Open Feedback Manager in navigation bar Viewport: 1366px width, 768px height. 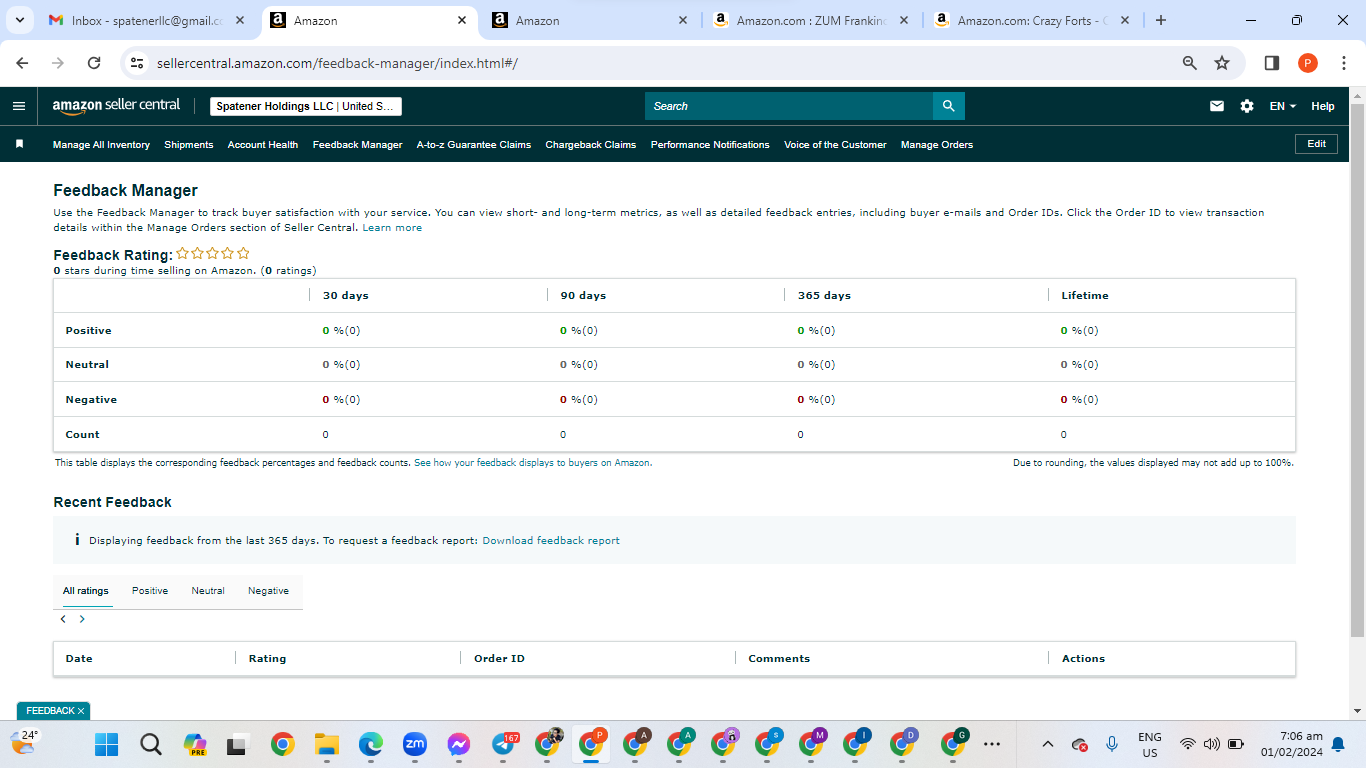[357, 145]
